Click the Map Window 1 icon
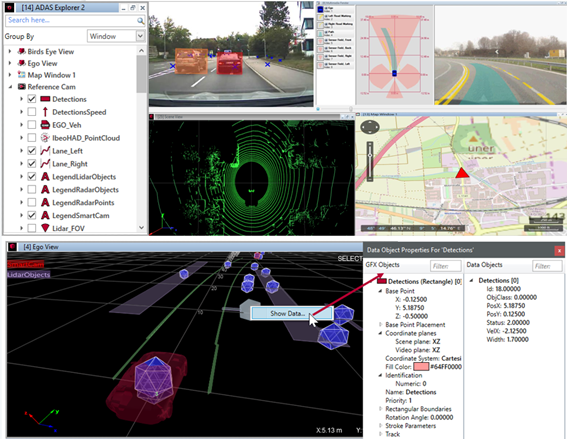This screenshot has width=567, height=439. coord(22,75)
